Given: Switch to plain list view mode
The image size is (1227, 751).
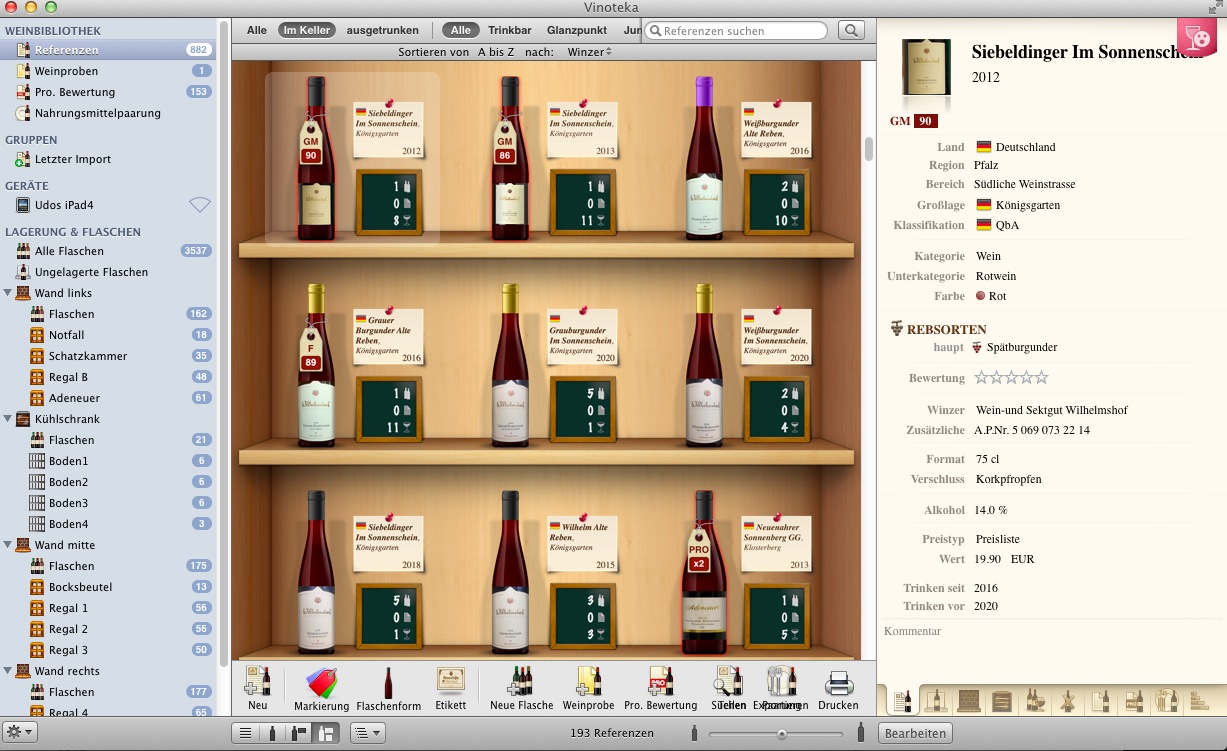Looking at the screenshot, I should coord(245,733).
